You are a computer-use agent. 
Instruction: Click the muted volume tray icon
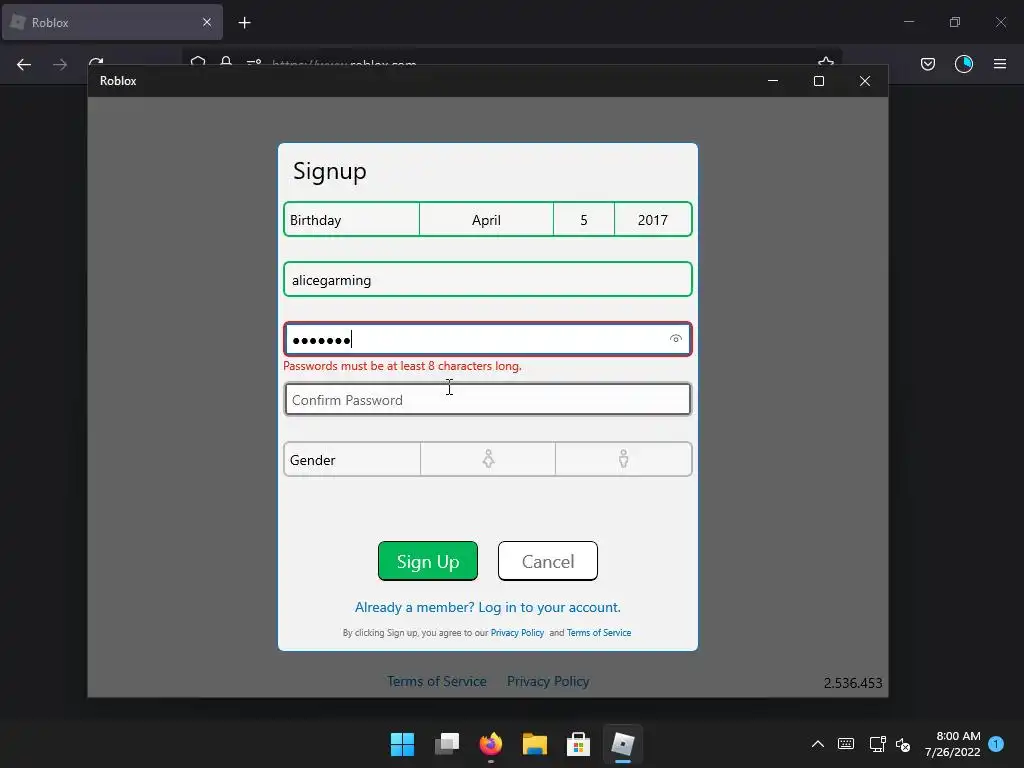903,744
